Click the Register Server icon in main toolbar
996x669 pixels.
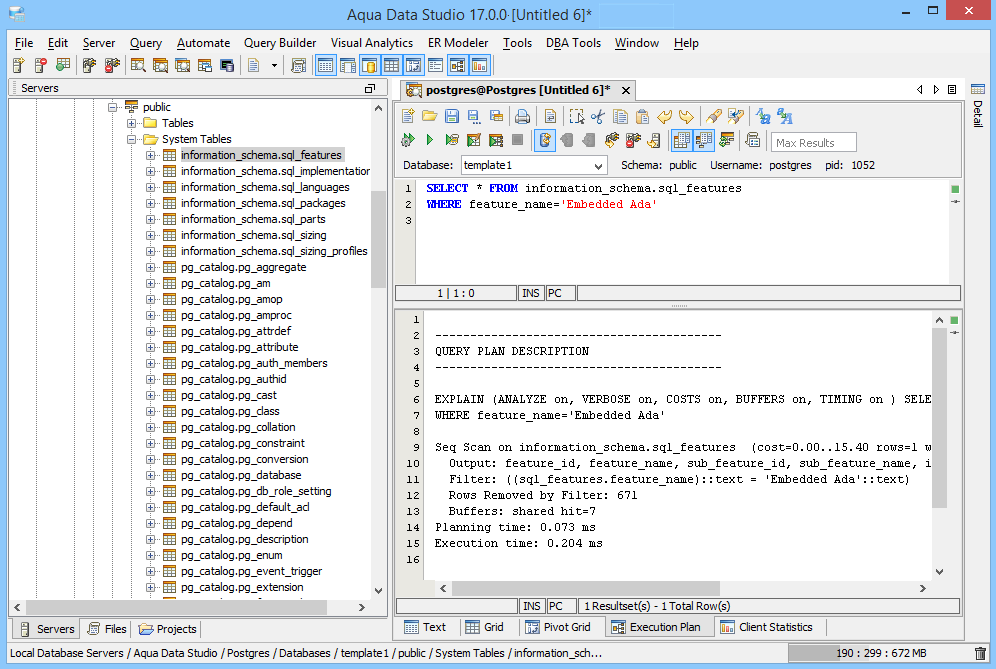tap(18, 65)
